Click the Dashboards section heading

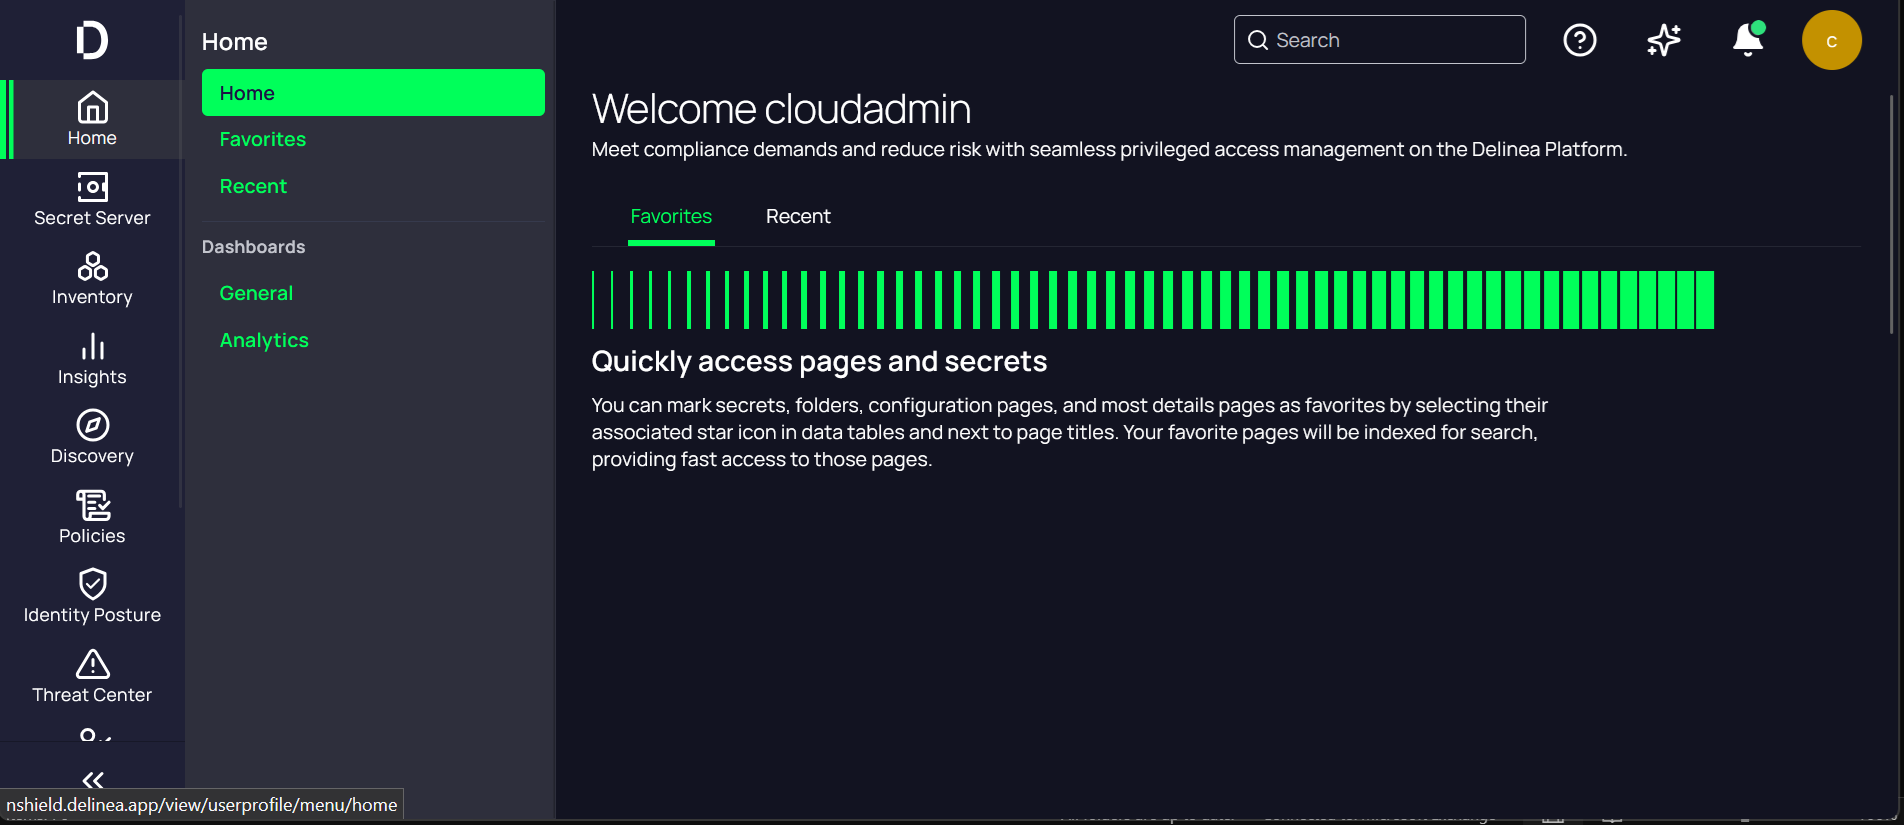(254, 247)
